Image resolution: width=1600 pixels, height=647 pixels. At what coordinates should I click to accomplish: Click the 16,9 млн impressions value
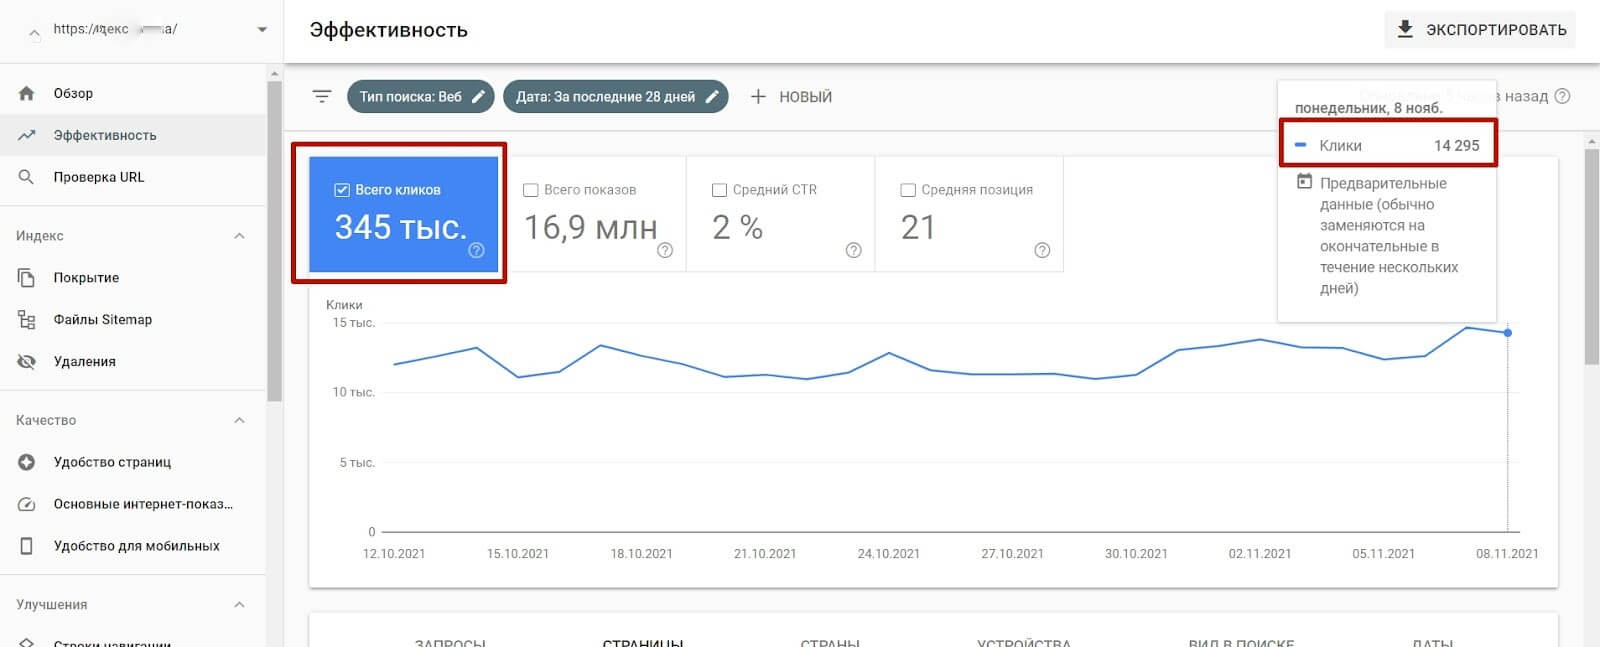coord(591,228)
